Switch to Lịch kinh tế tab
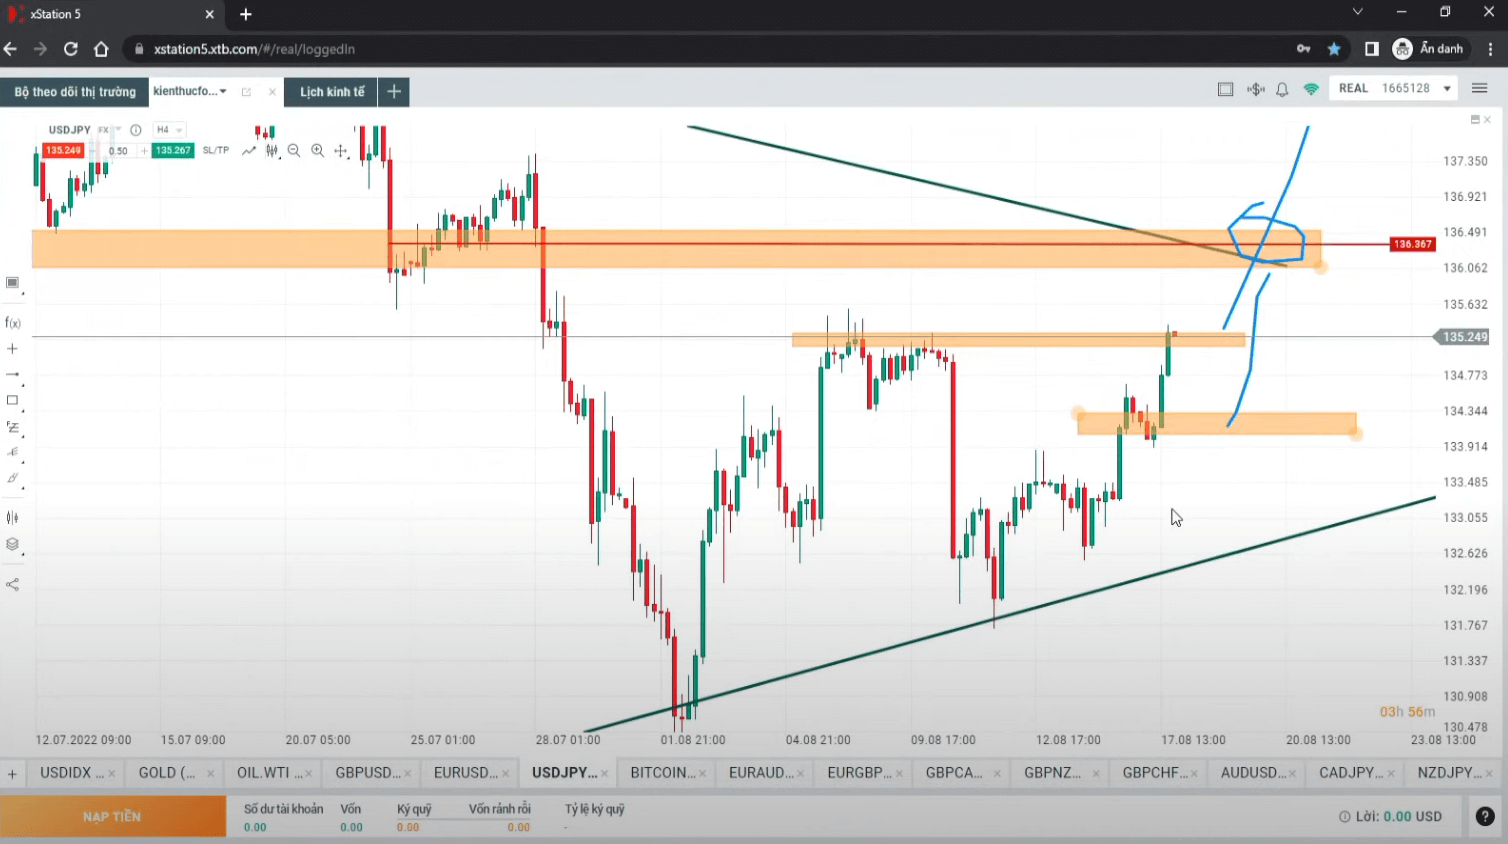 click(332, 92)
